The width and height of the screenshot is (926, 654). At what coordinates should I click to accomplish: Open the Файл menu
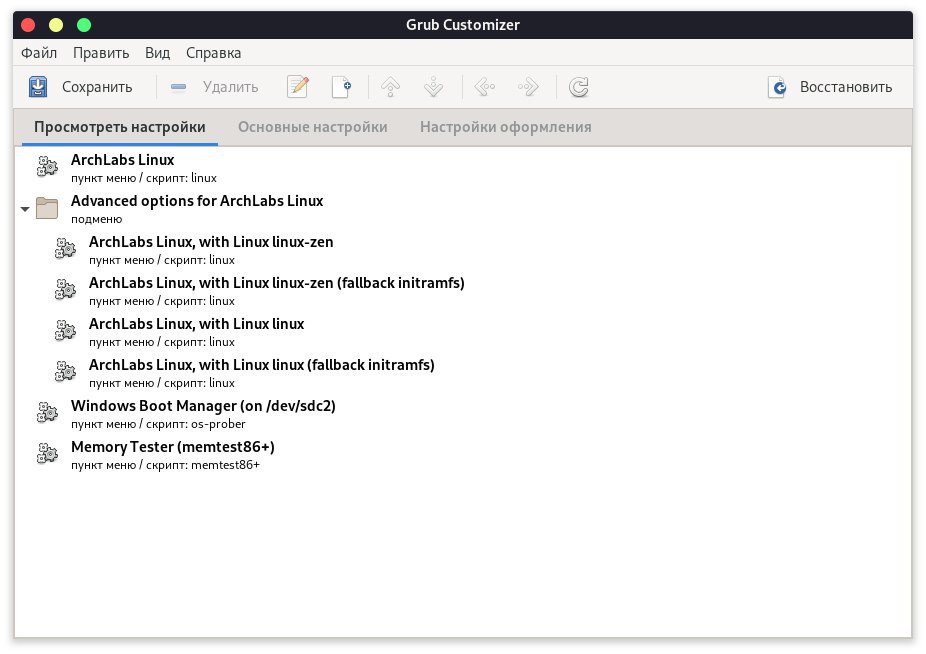click(39, 53)
